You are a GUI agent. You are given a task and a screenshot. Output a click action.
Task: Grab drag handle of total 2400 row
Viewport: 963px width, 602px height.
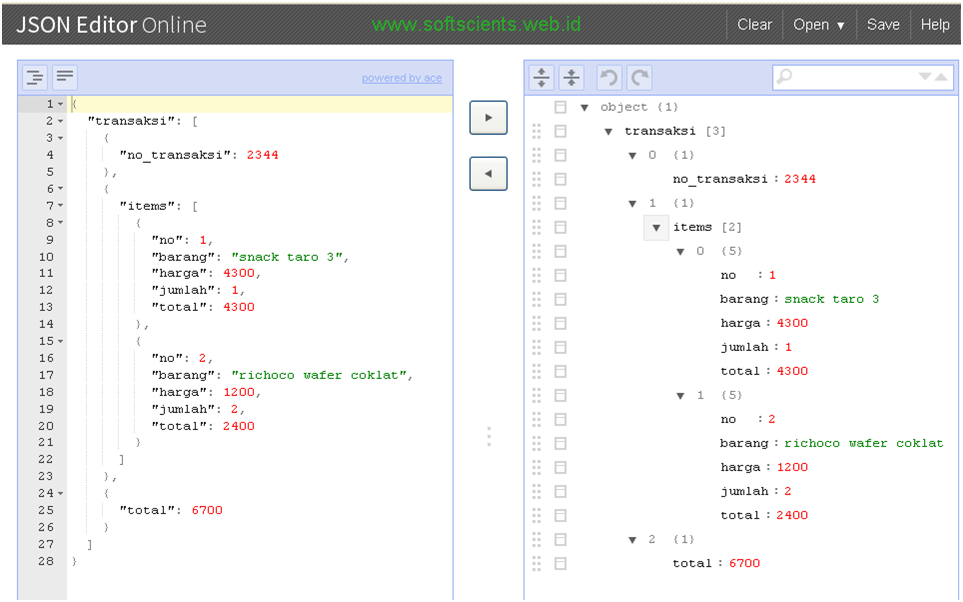(537, 515)
